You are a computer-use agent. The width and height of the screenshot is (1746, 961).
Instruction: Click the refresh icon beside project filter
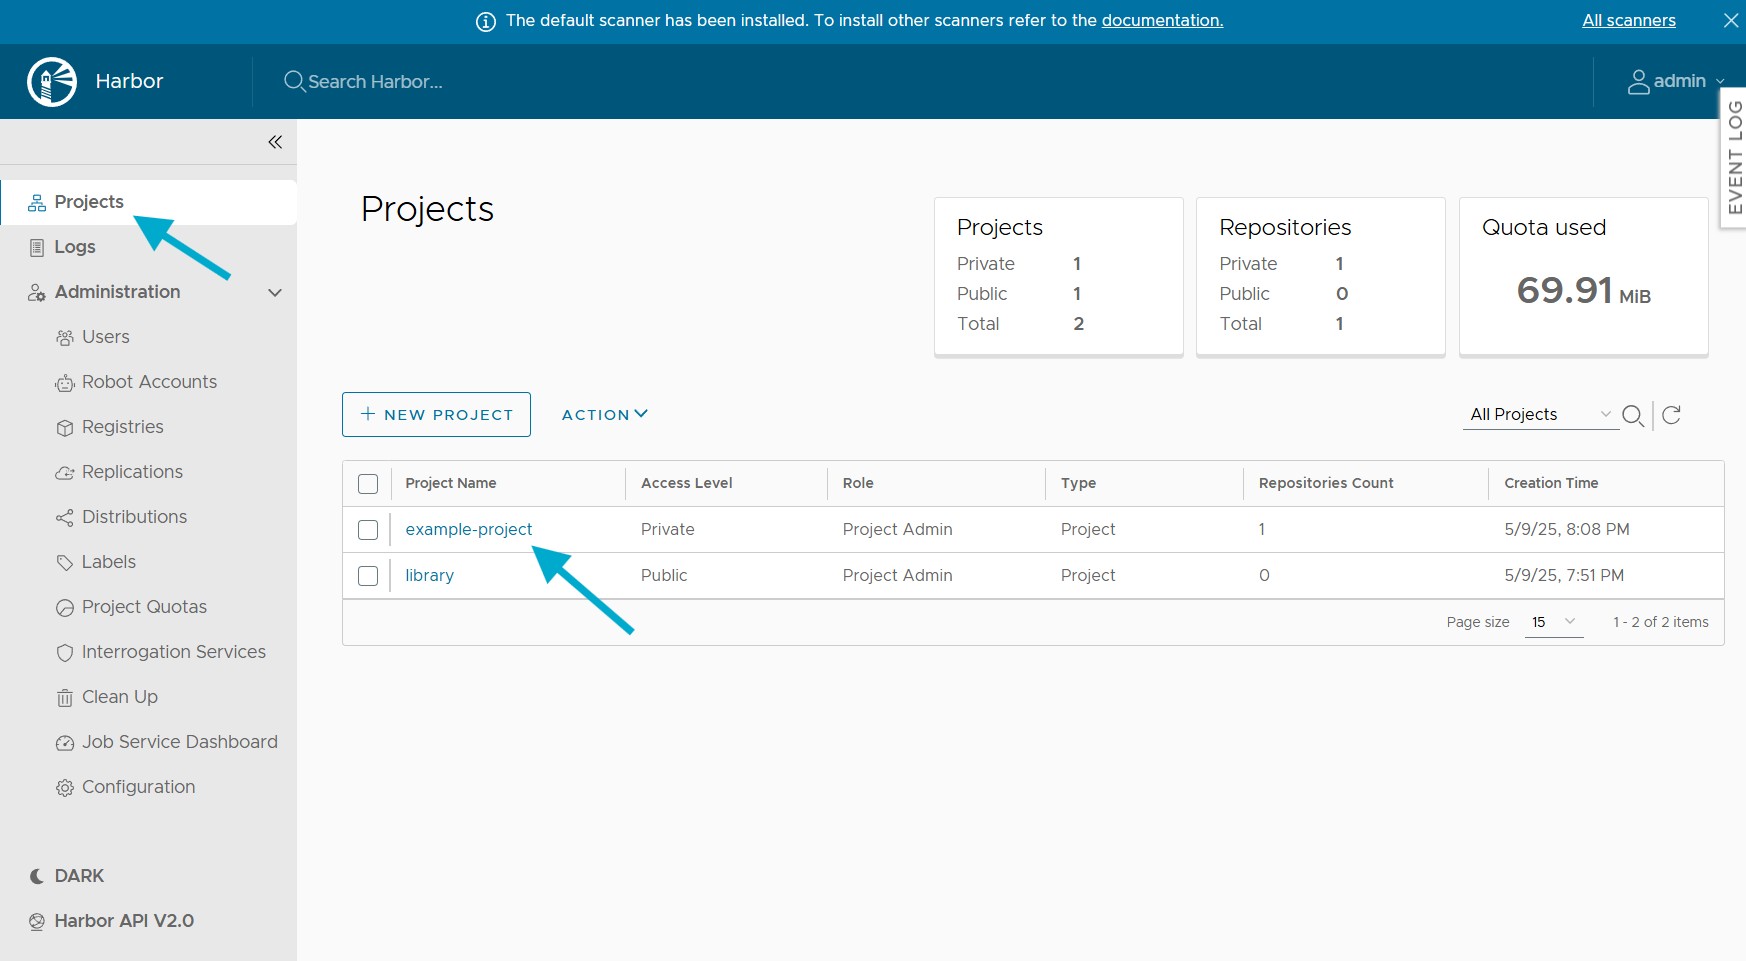[1671, 415]
